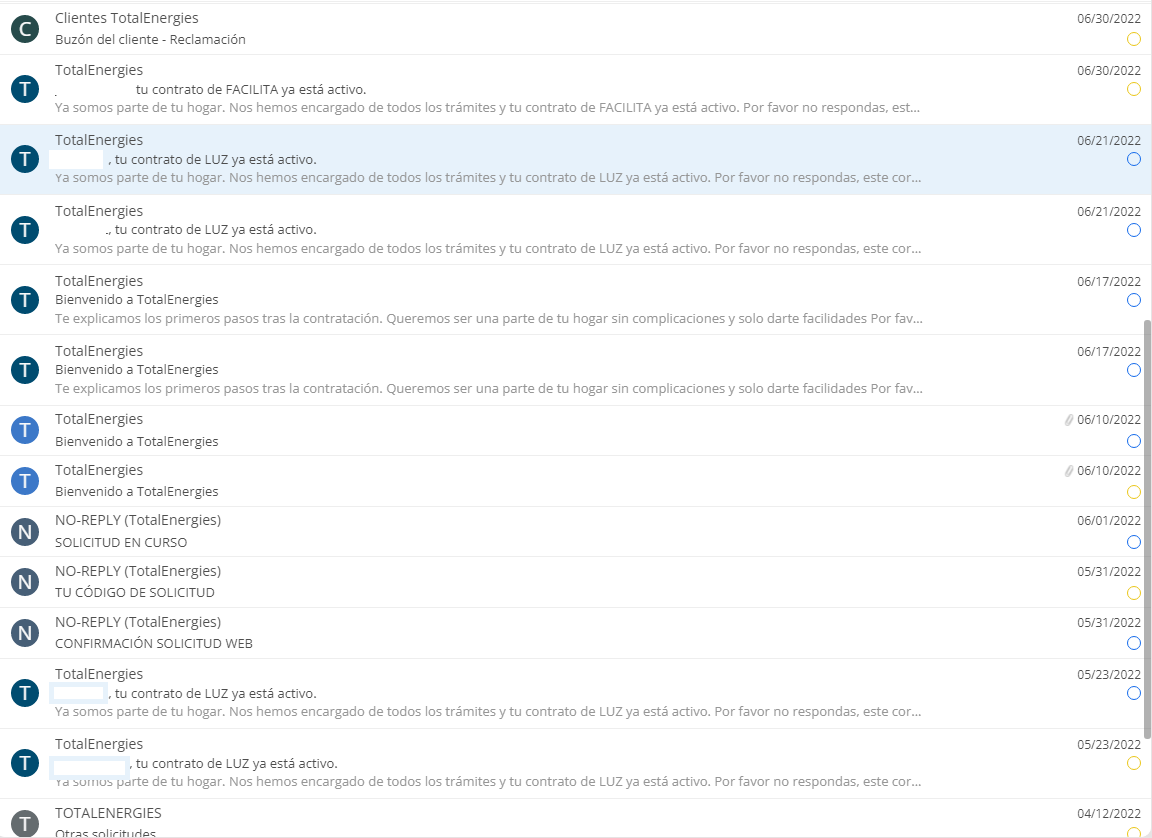Image resolution: width=1152 pixels, height=838 pixels.
Task: Click the date 06/01/2022
Action: point(1109,521)
